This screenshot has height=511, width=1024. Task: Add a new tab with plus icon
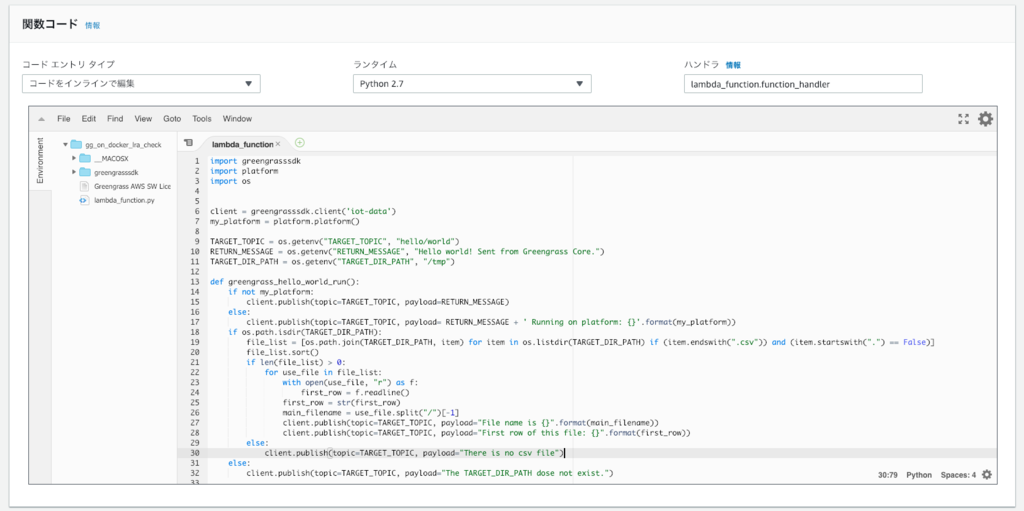(300, 142)
